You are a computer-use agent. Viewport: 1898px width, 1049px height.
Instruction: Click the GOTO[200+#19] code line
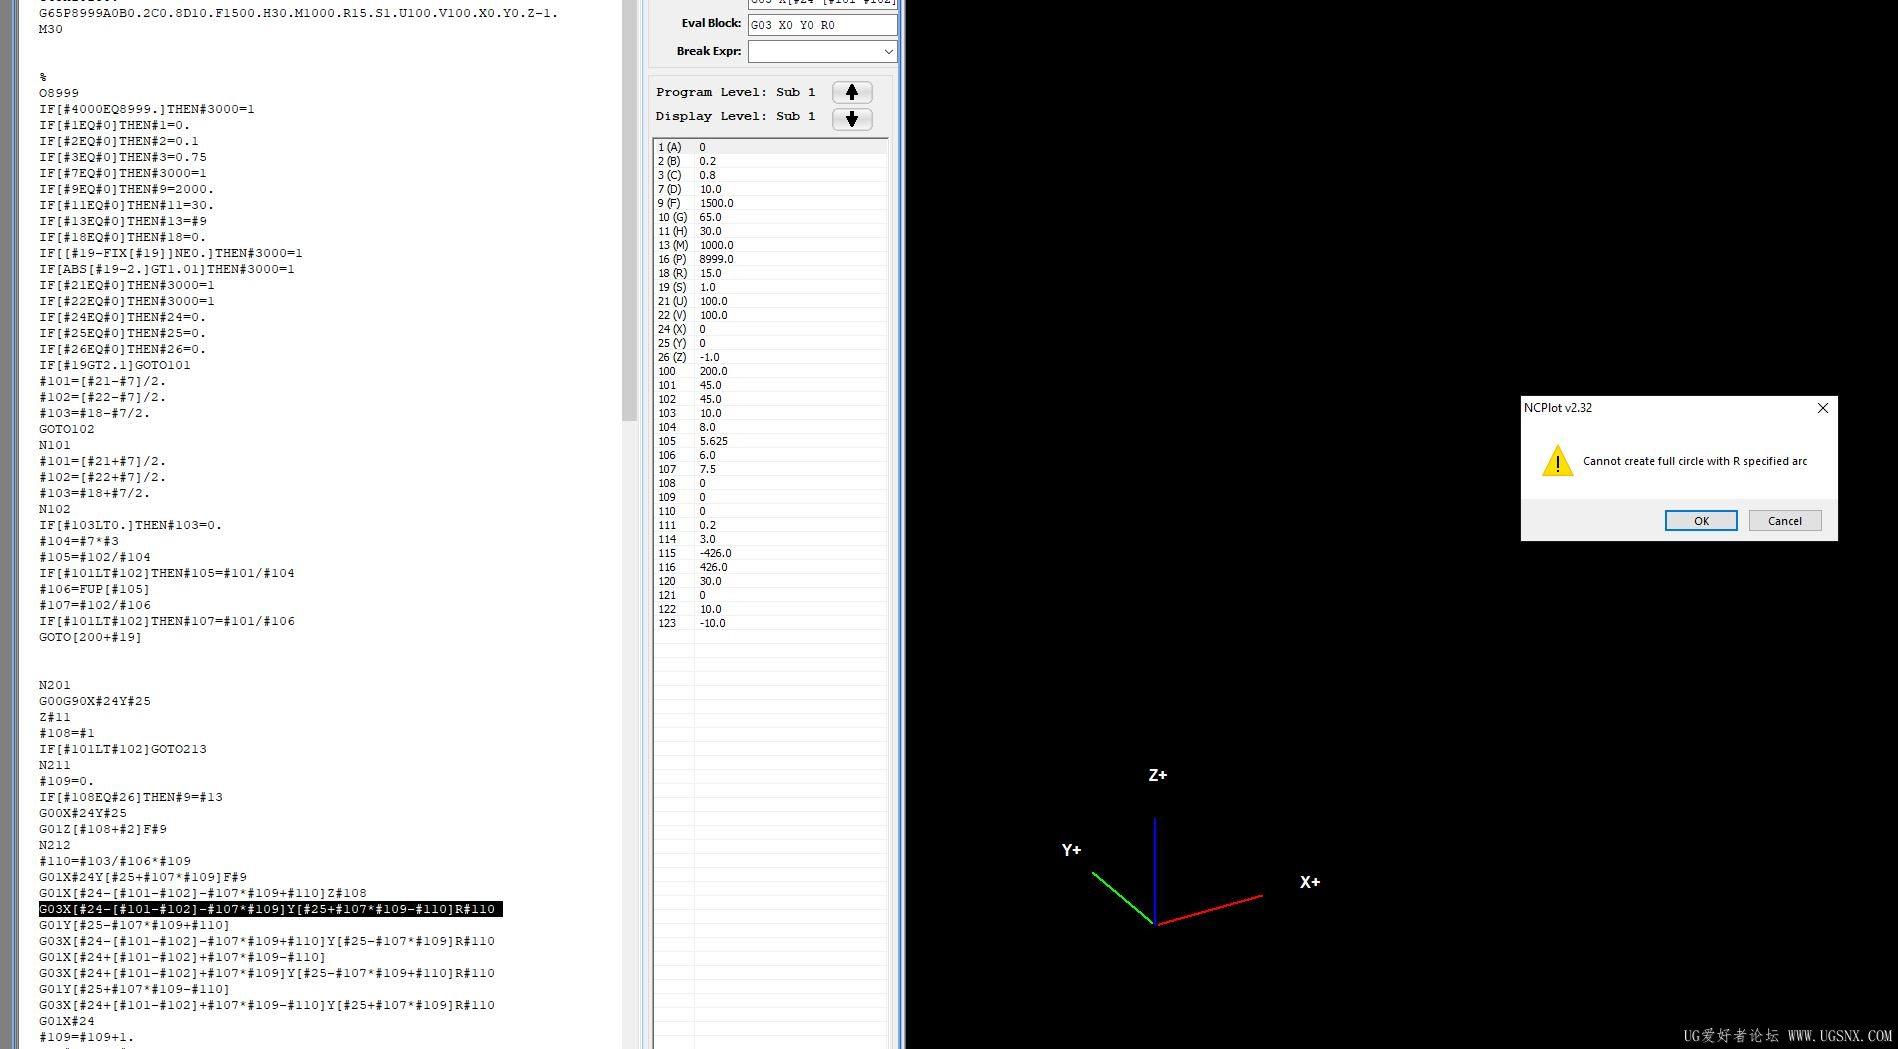pos(90,637)
